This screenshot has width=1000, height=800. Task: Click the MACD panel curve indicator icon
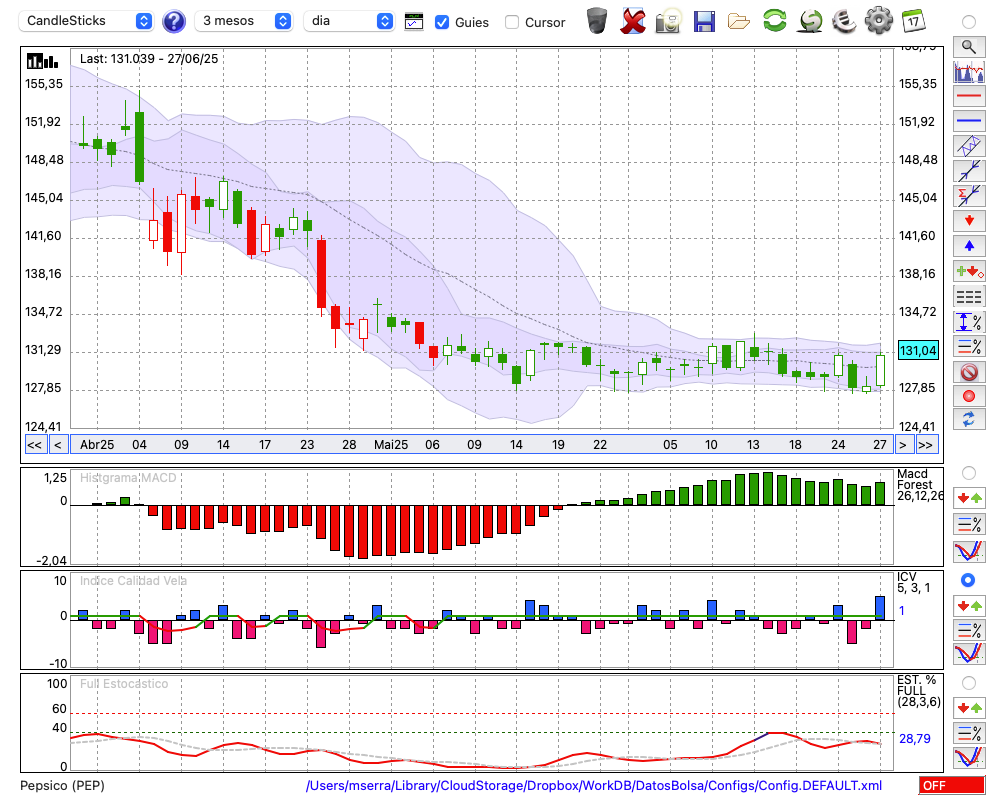click(x=969, y=551)
